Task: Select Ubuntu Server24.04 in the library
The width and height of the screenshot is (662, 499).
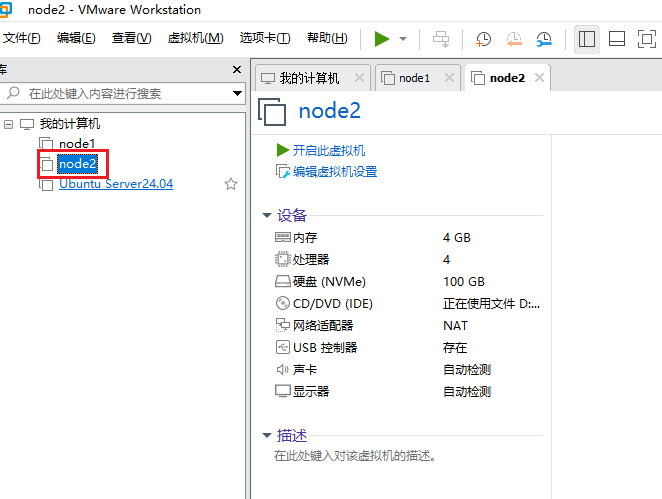Action: pyautogui.click(x=116, y=184)
